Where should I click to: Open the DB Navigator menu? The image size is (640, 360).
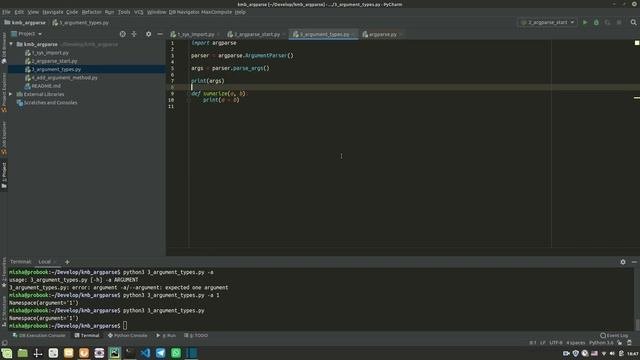click(184, 12)
